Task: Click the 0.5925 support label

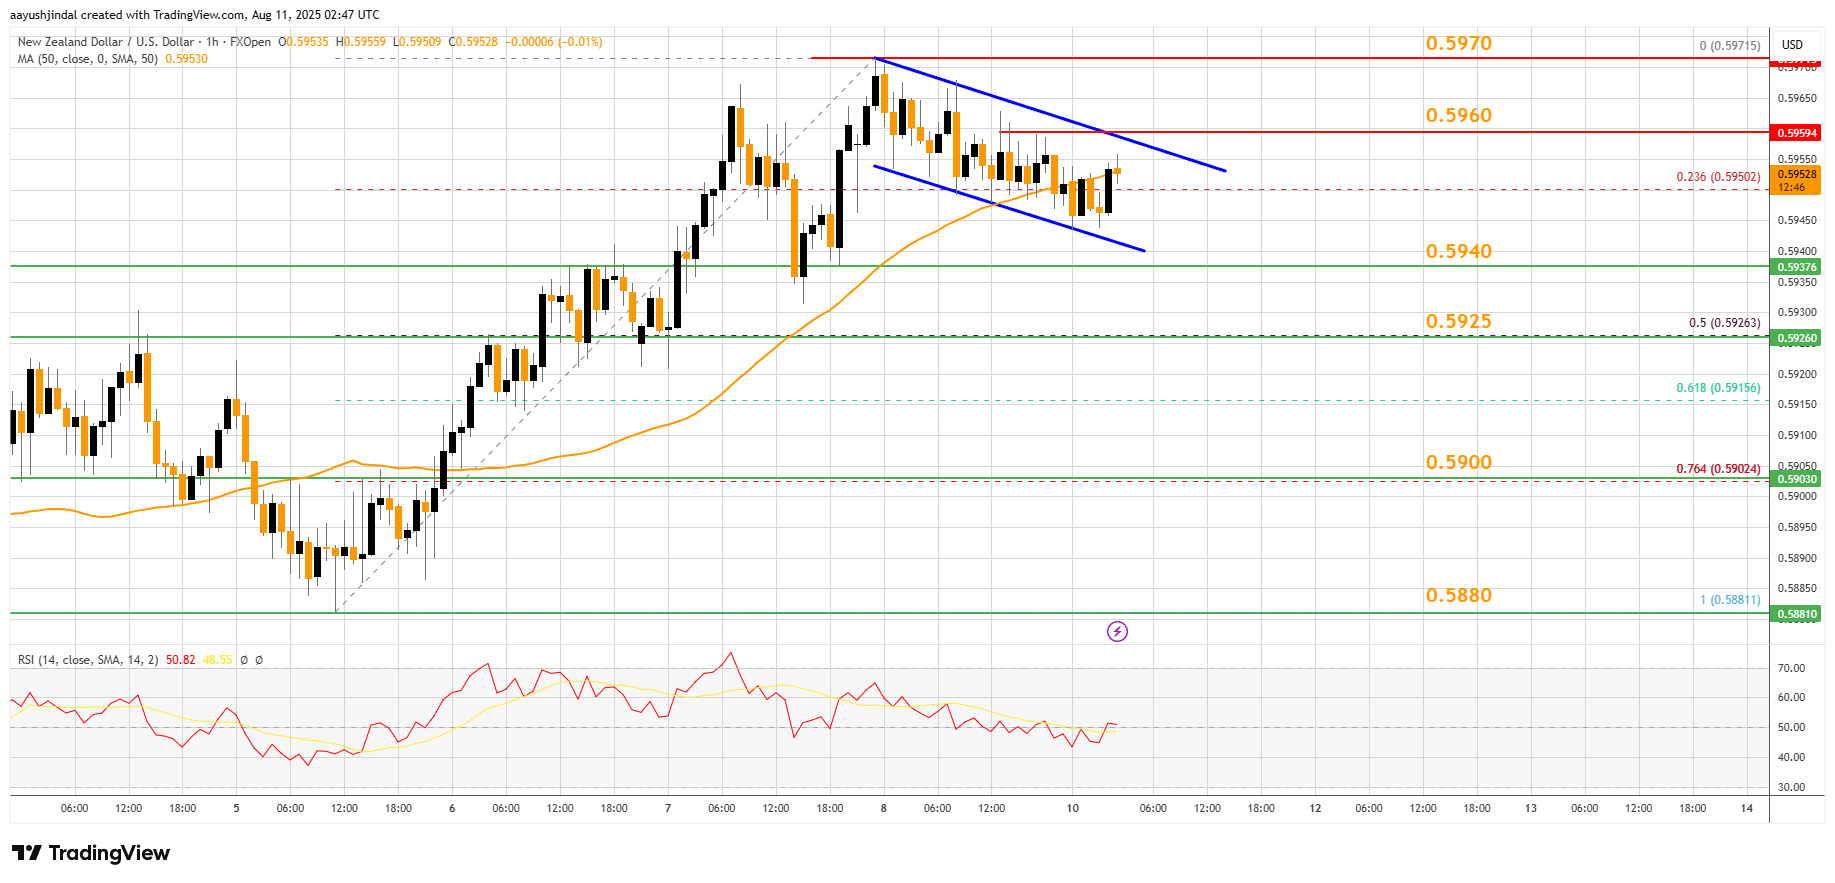Action: [x=1458, y=321]
